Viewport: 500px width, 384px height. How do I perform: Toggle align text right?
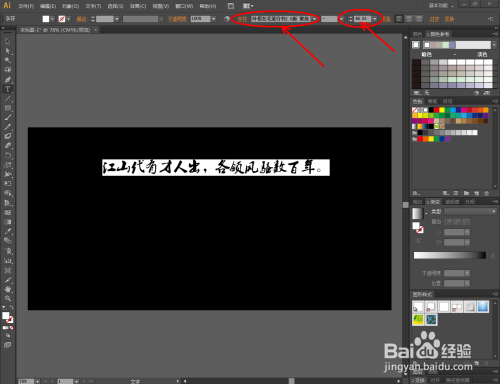coord(419,19)
